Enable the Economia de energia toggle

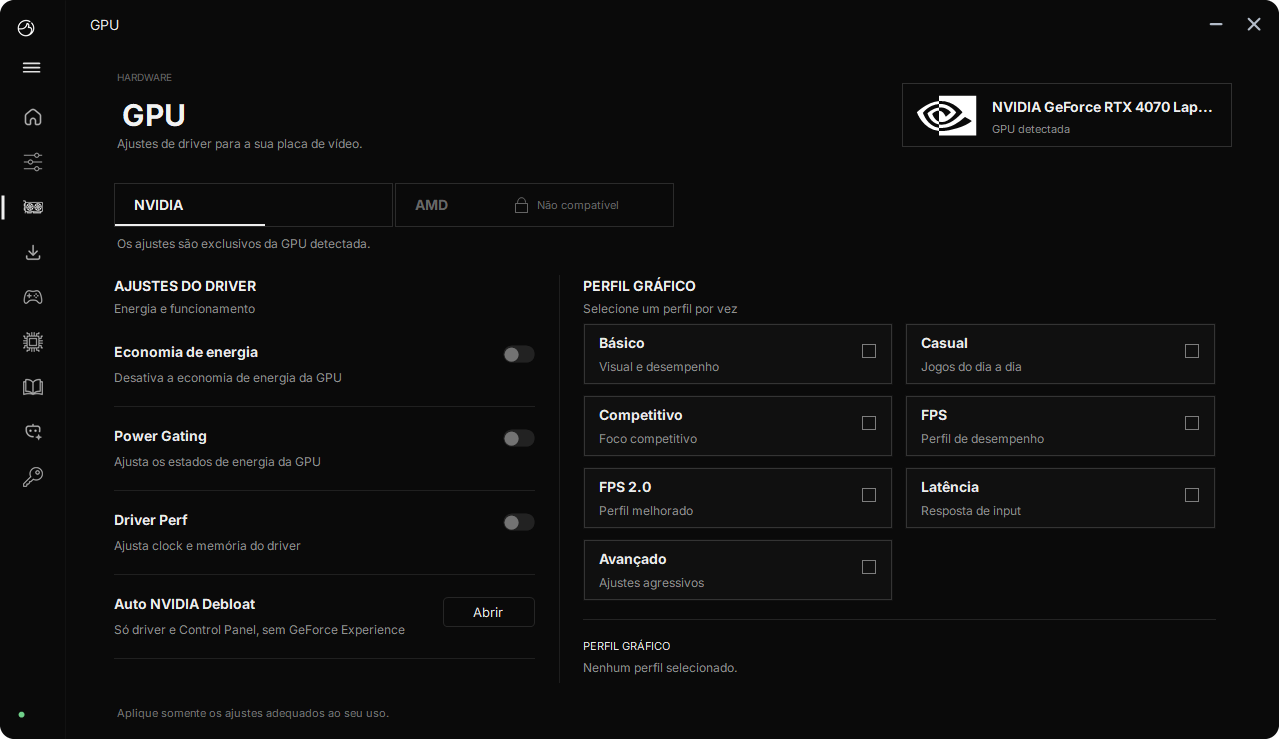pyautogui.click(x=519, y=354)
